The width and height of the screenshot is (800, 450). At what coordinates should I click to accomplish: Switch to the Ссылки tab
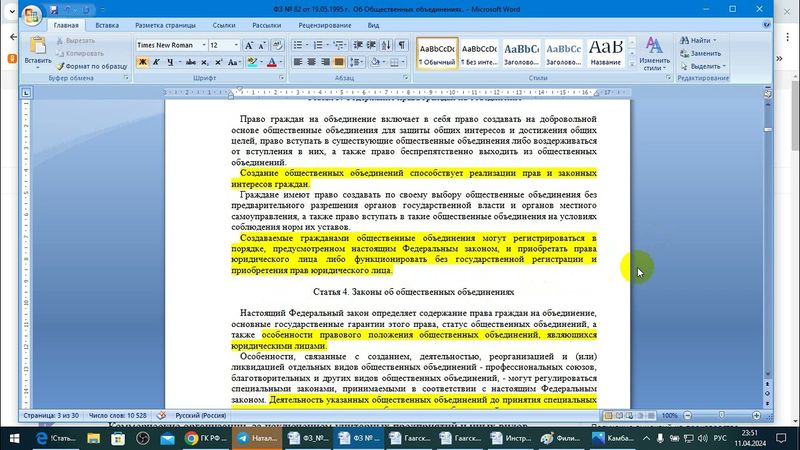pos(224,25)
